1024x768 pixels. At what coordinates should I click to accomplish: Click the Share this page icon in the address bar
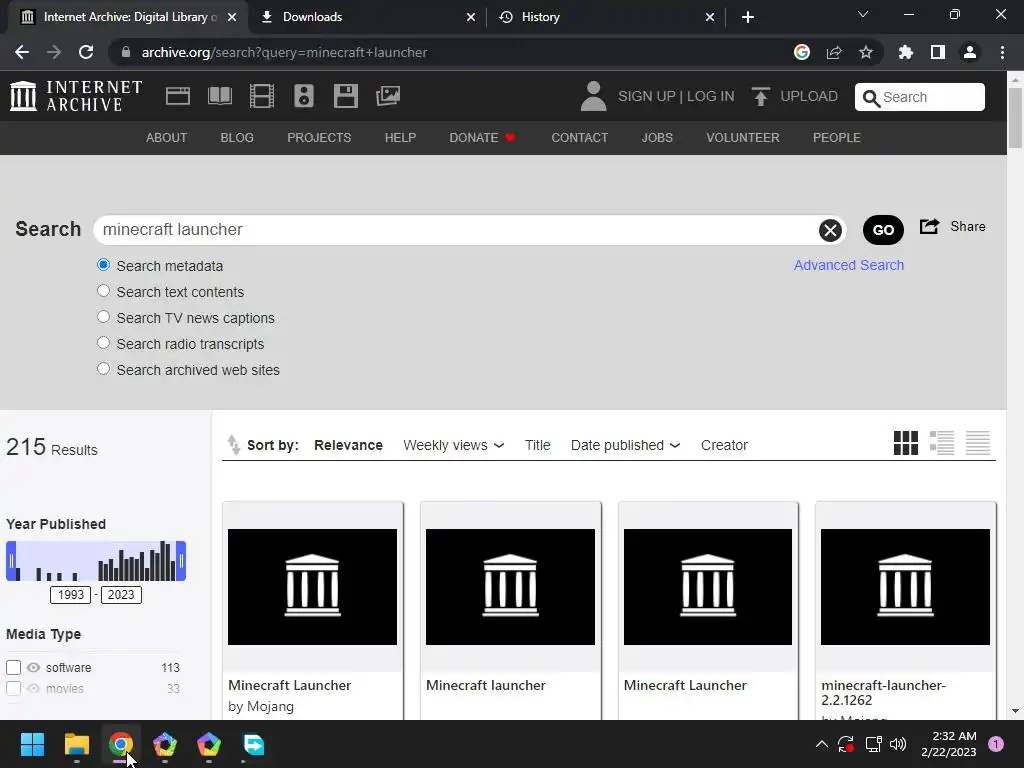click(x=834, y=52)
